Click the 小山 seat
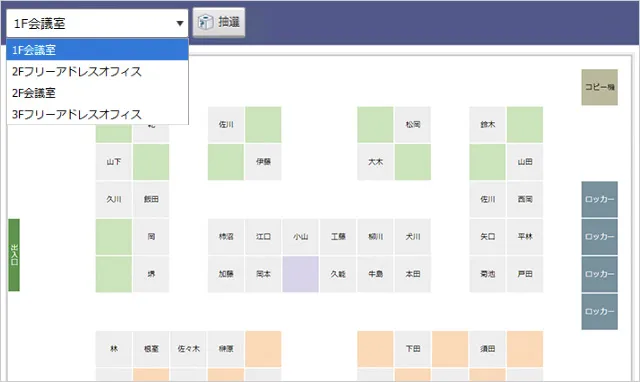This screenshot has width=640, height=382. [300, 237]
